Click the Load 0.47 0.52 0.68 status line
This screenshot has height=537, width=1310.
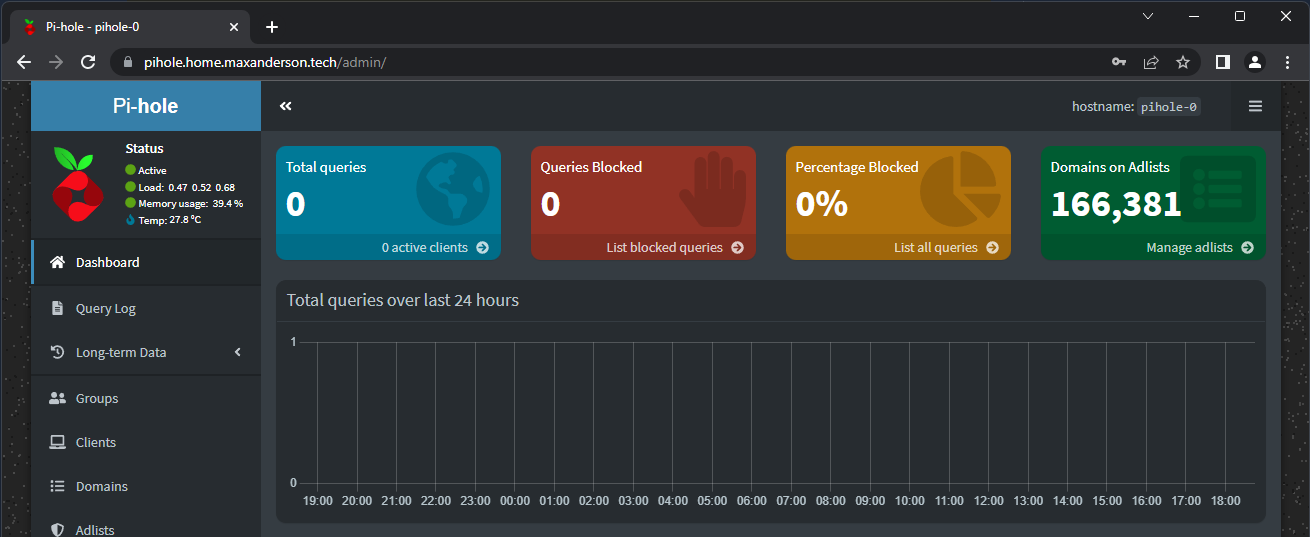[x=180, y=187]
